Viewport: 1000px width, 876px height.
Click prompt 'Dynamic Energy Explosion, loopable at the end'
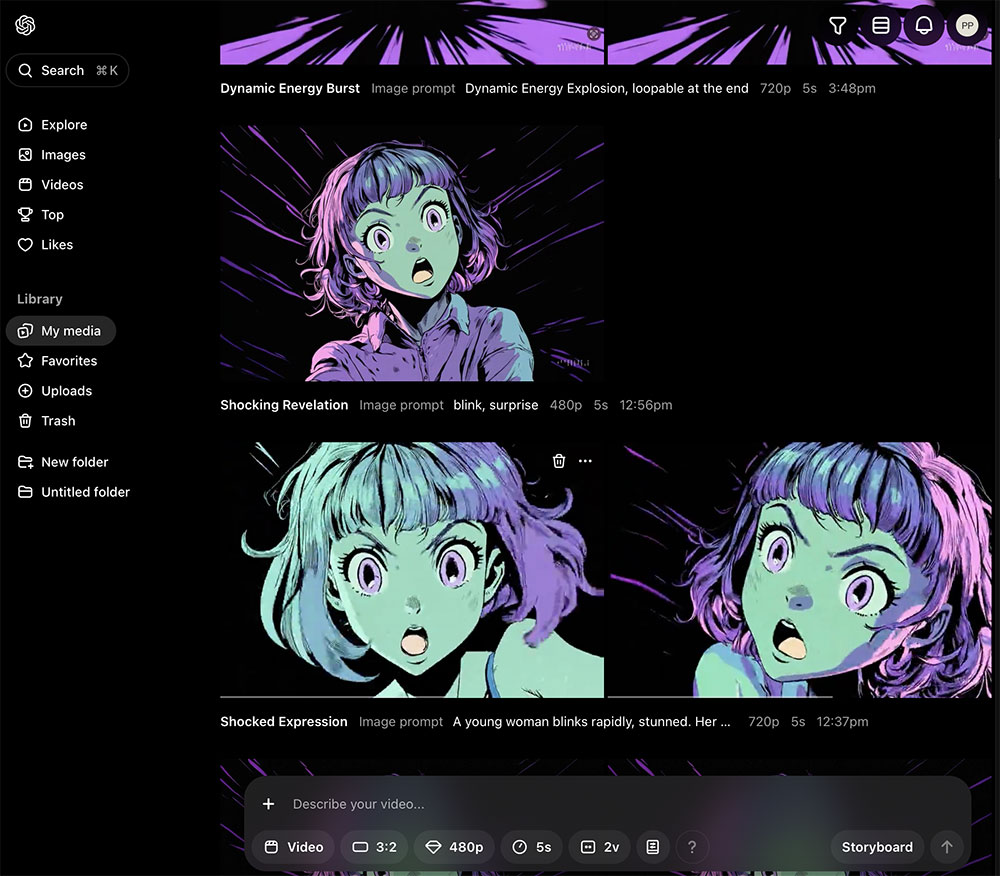pos(607,88)
